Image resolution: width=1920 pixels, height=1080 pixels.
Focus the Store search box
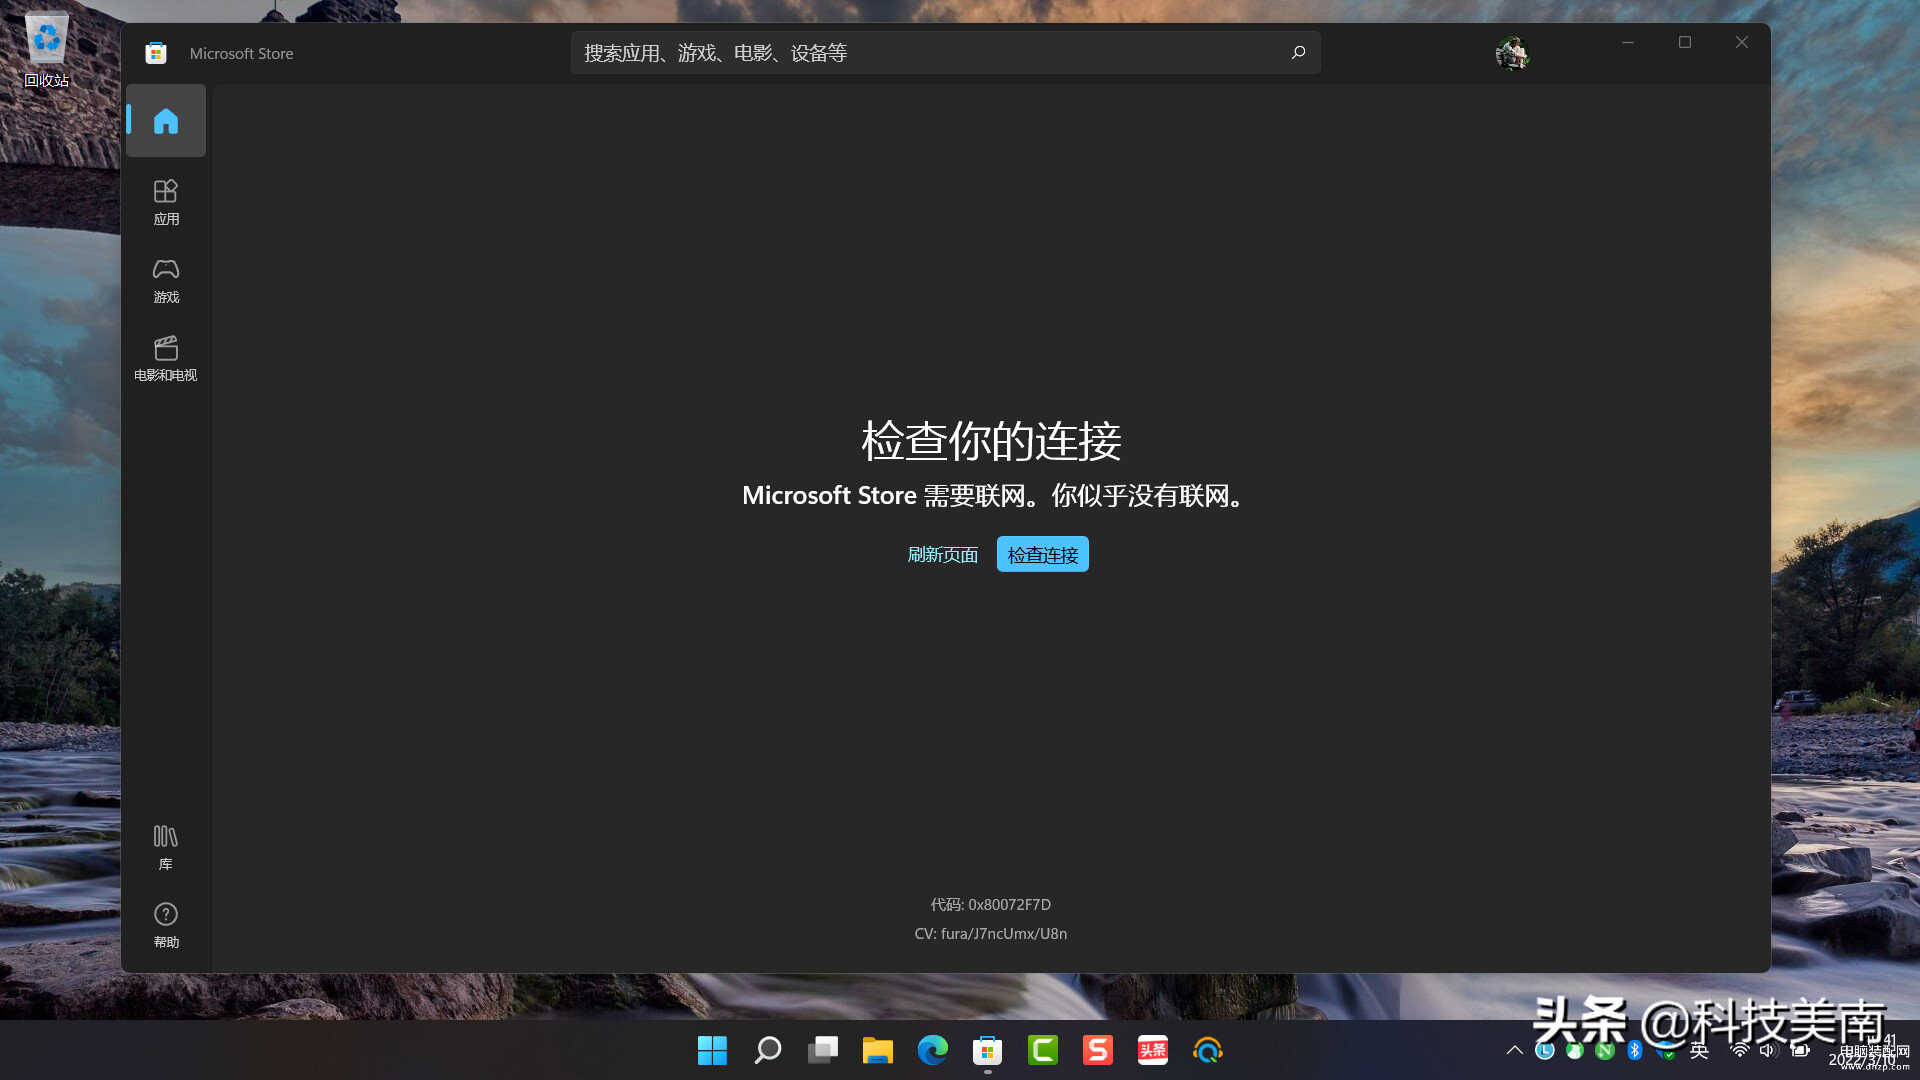pyautogui.click(x=945, y=52)
